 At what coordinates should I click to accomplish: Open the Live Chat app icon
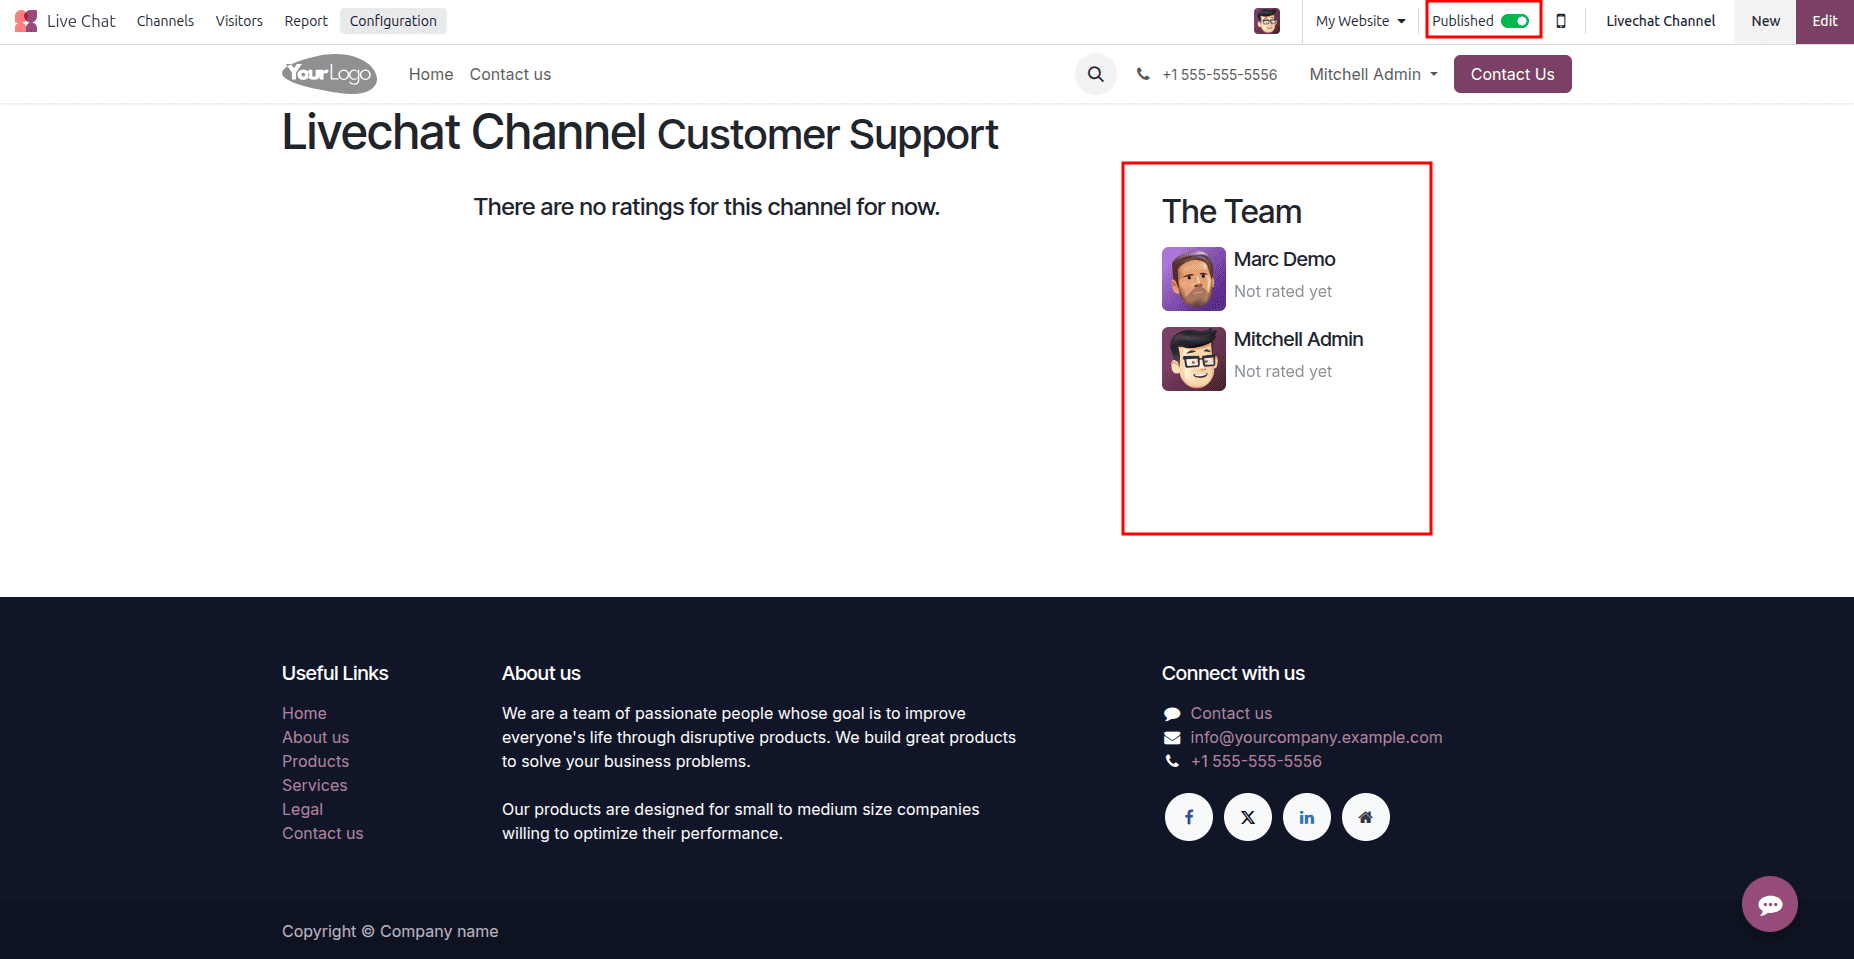25,20
